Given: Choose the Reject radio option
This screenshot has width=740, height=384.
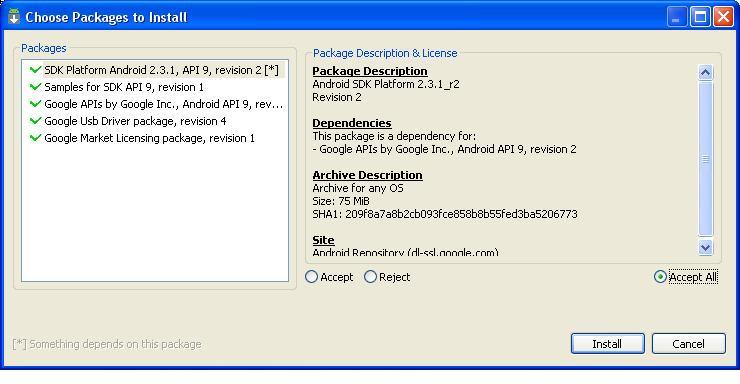Looking at the screenshot, I should (370, 277).
